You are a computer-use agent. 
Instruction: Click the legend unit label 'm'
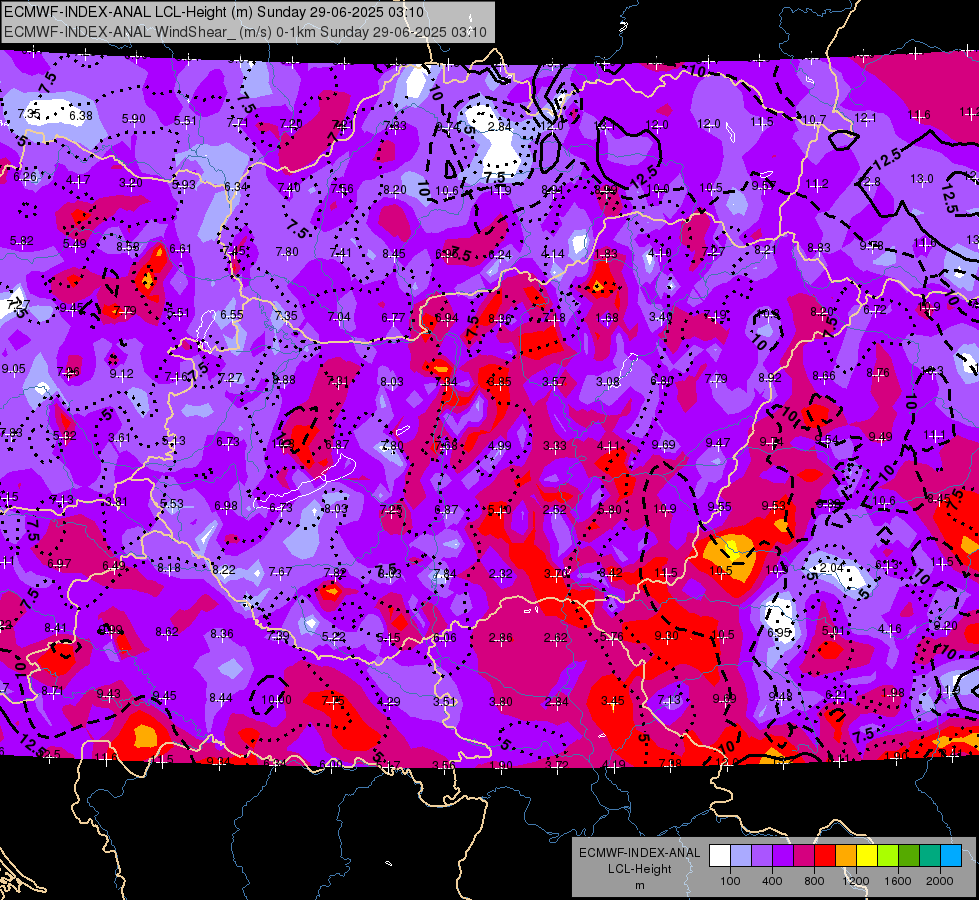click(639, 885)
